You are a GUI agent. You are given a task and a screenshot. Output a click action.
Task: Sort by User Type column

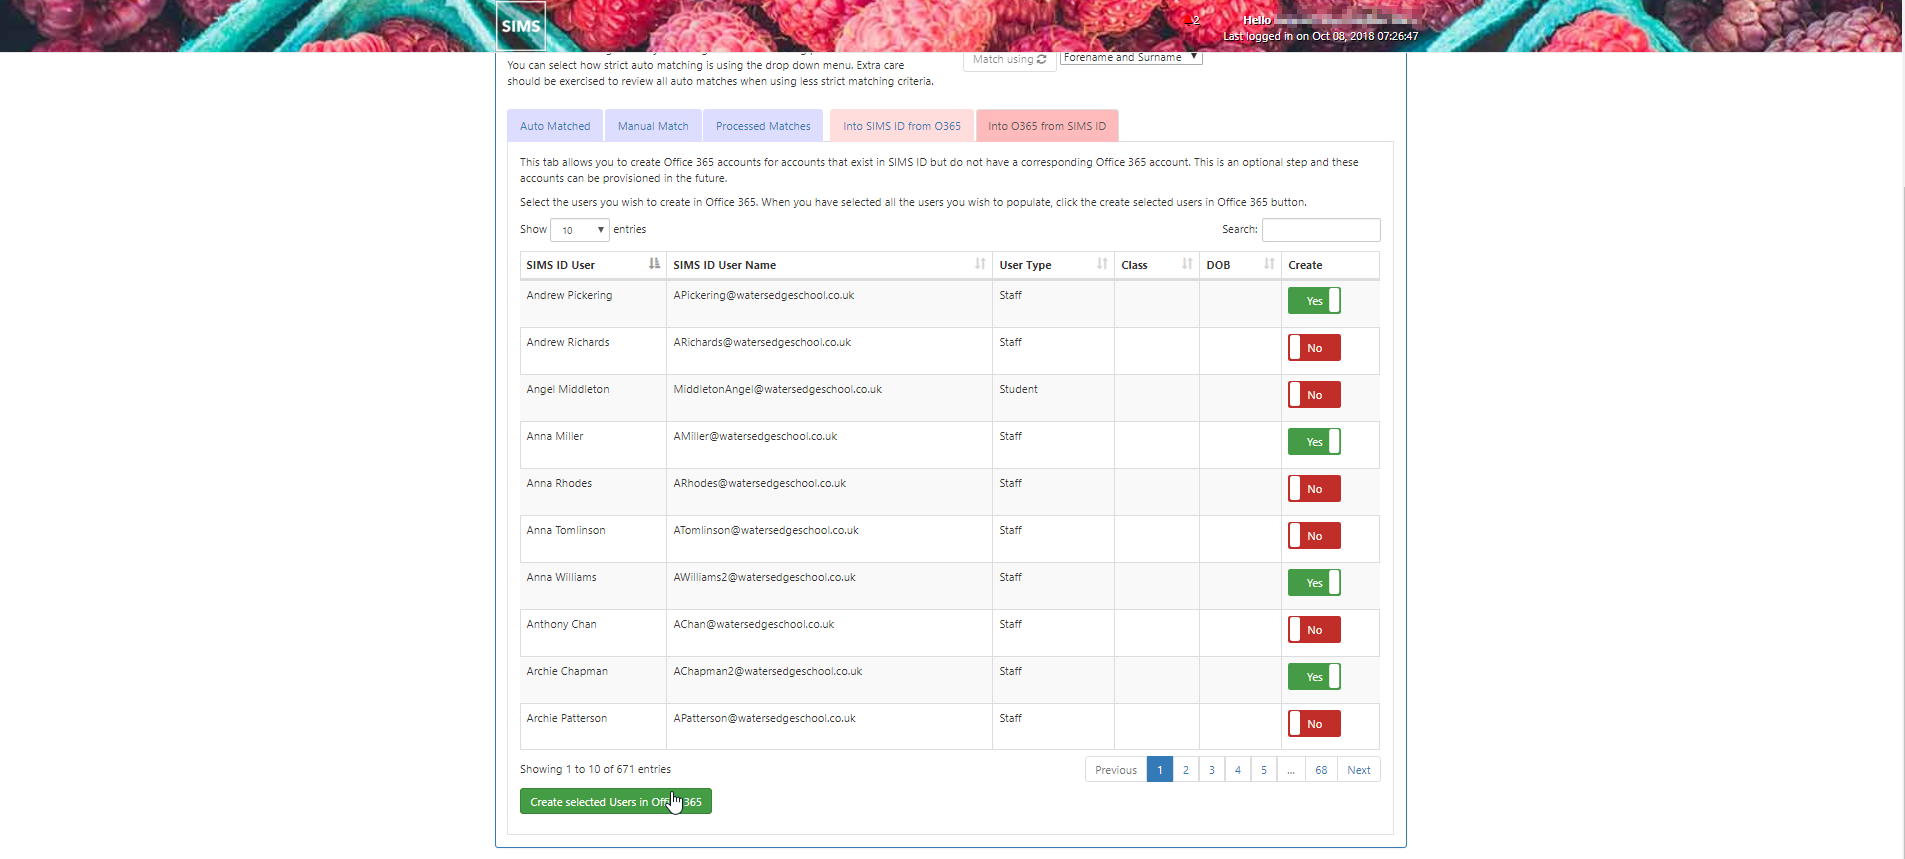pyautogui.click(x=1053, y=265)
